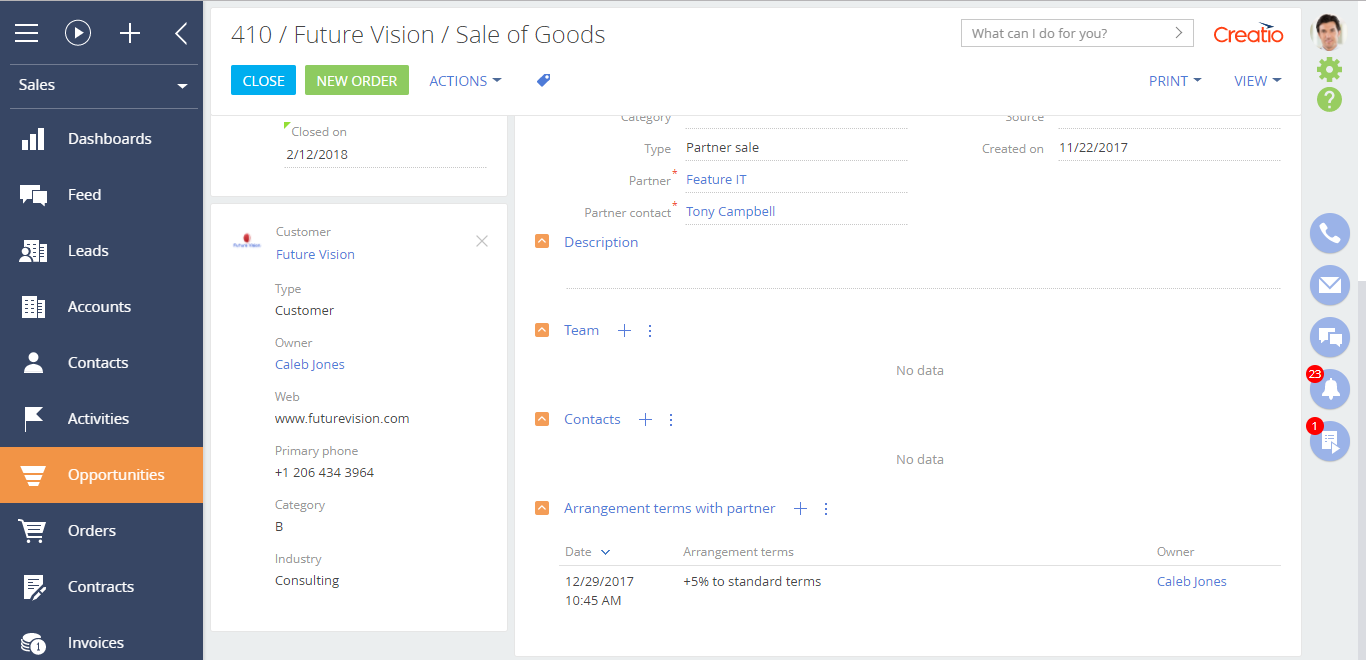
Task: Open the PRINT dropdown
Action: point(1175,81)
